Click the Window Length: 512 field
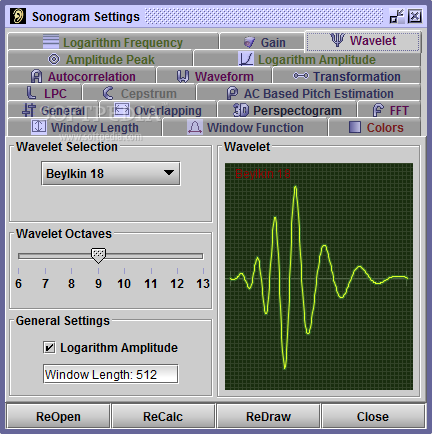The height and width of the screenshot is (434, 432). click(x=111, y=374)
